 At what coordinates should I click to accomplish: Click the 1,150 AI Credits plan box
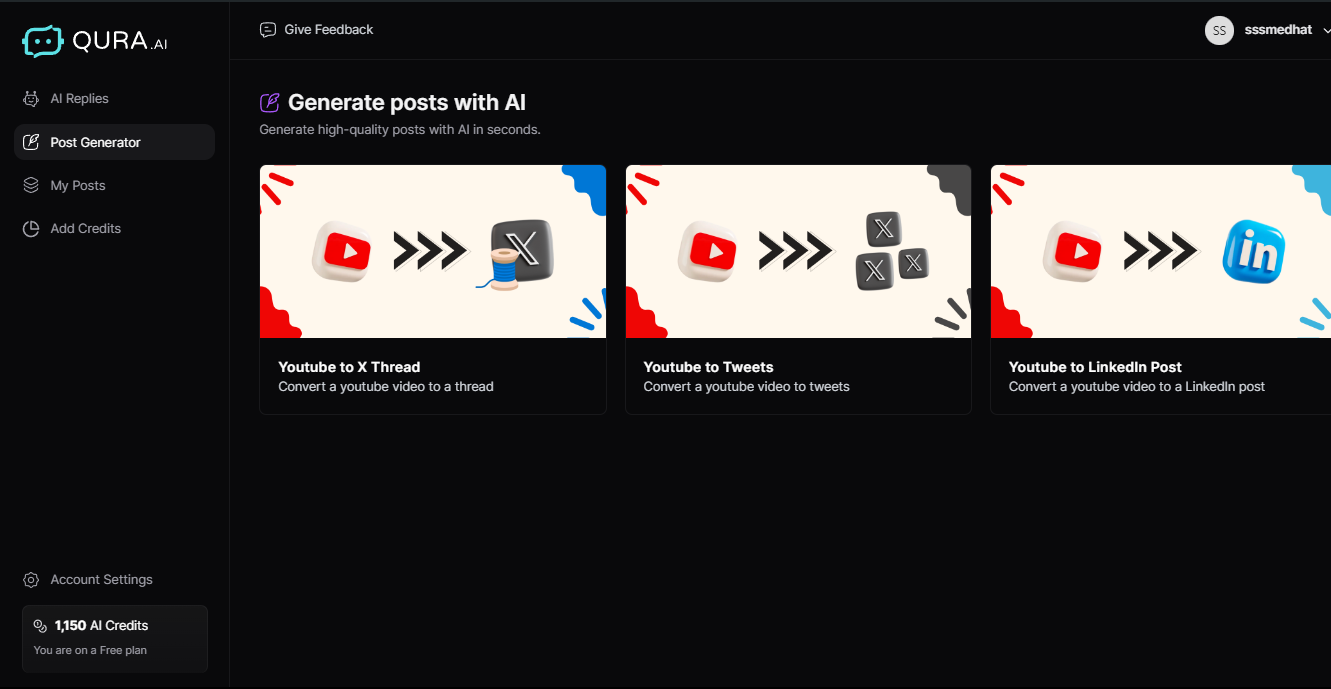click(x=115, y=638)
